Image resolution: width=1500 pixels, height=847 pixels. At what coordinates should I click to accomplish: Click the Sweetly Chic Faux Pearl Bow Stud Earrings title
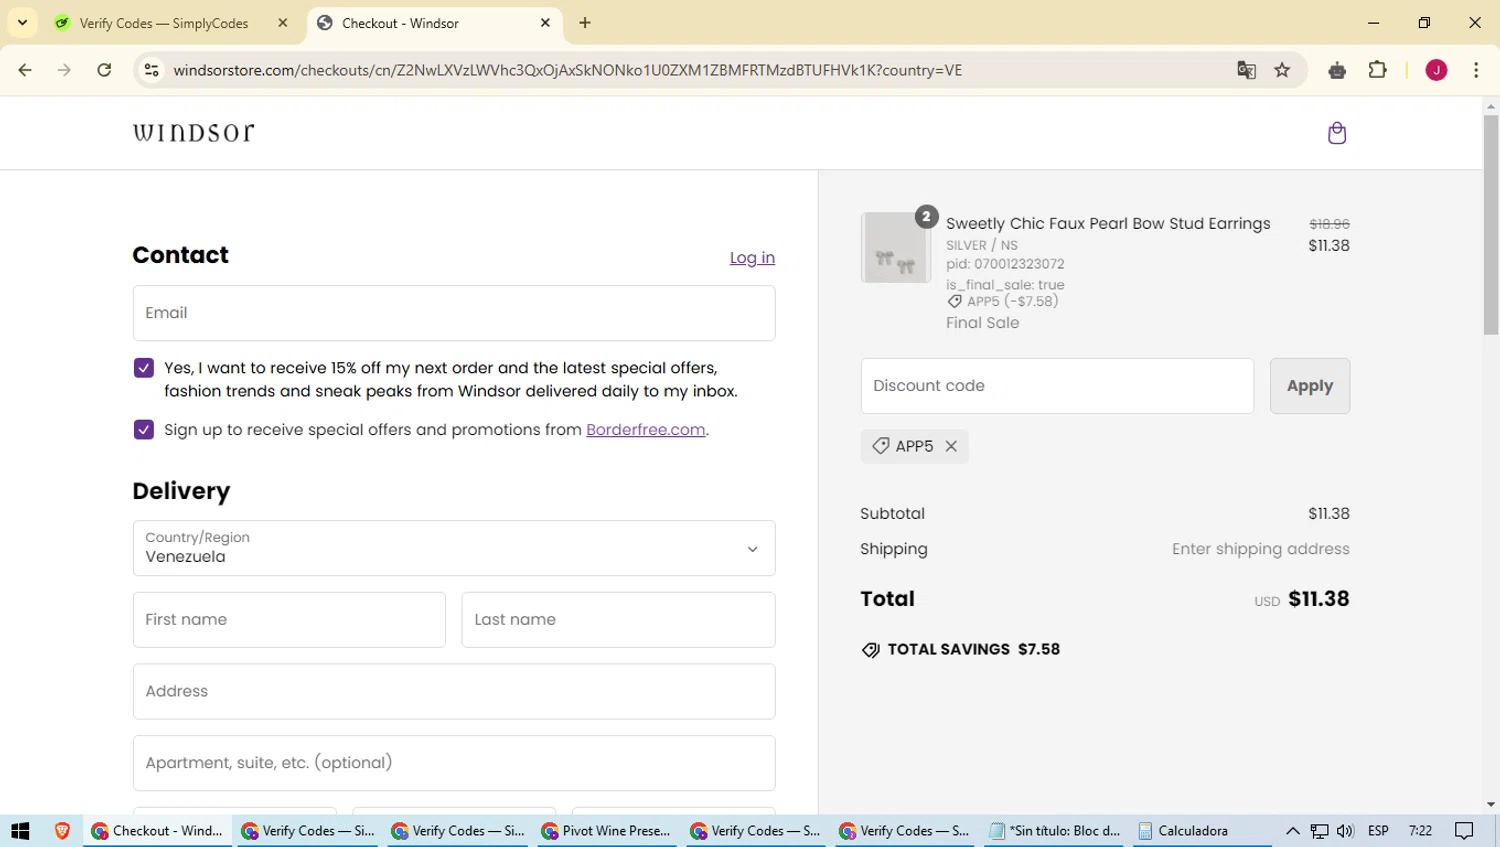click(1108, 224)
